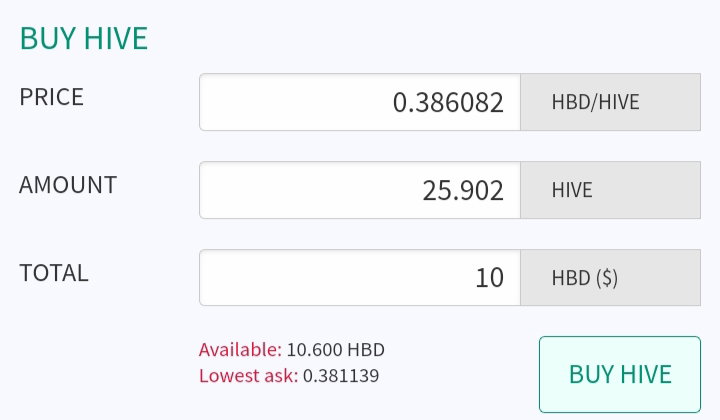The width and height of the screenshot is (720, 420).
Task: Click the PRICE field label
Action: [51, 97]
